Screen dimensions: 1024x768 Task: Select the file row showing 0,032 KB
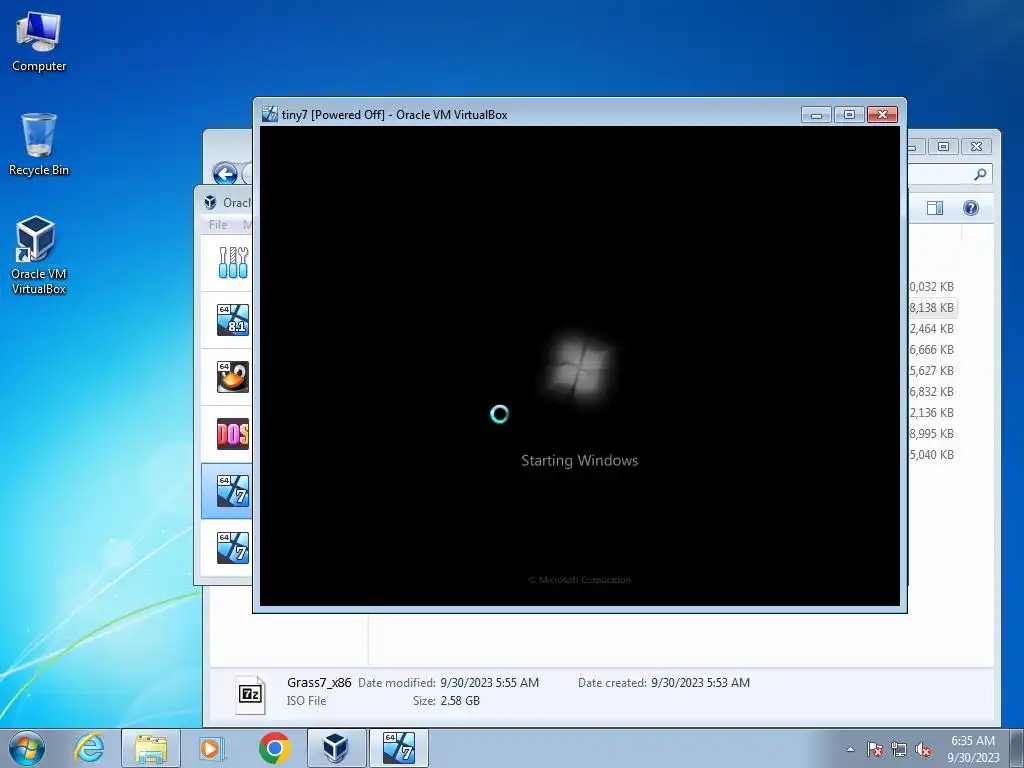(x=931, y=287)
